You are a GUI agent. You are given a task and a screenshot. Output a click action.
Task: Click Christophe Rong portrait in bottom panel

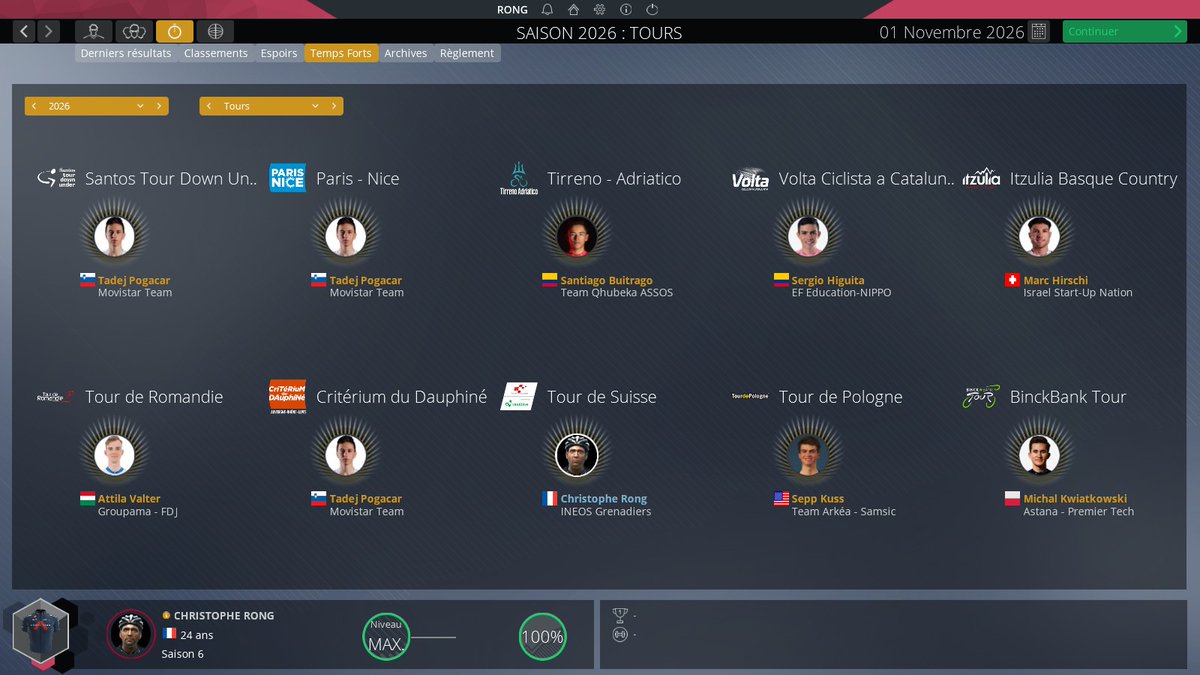tap(131, 634)
